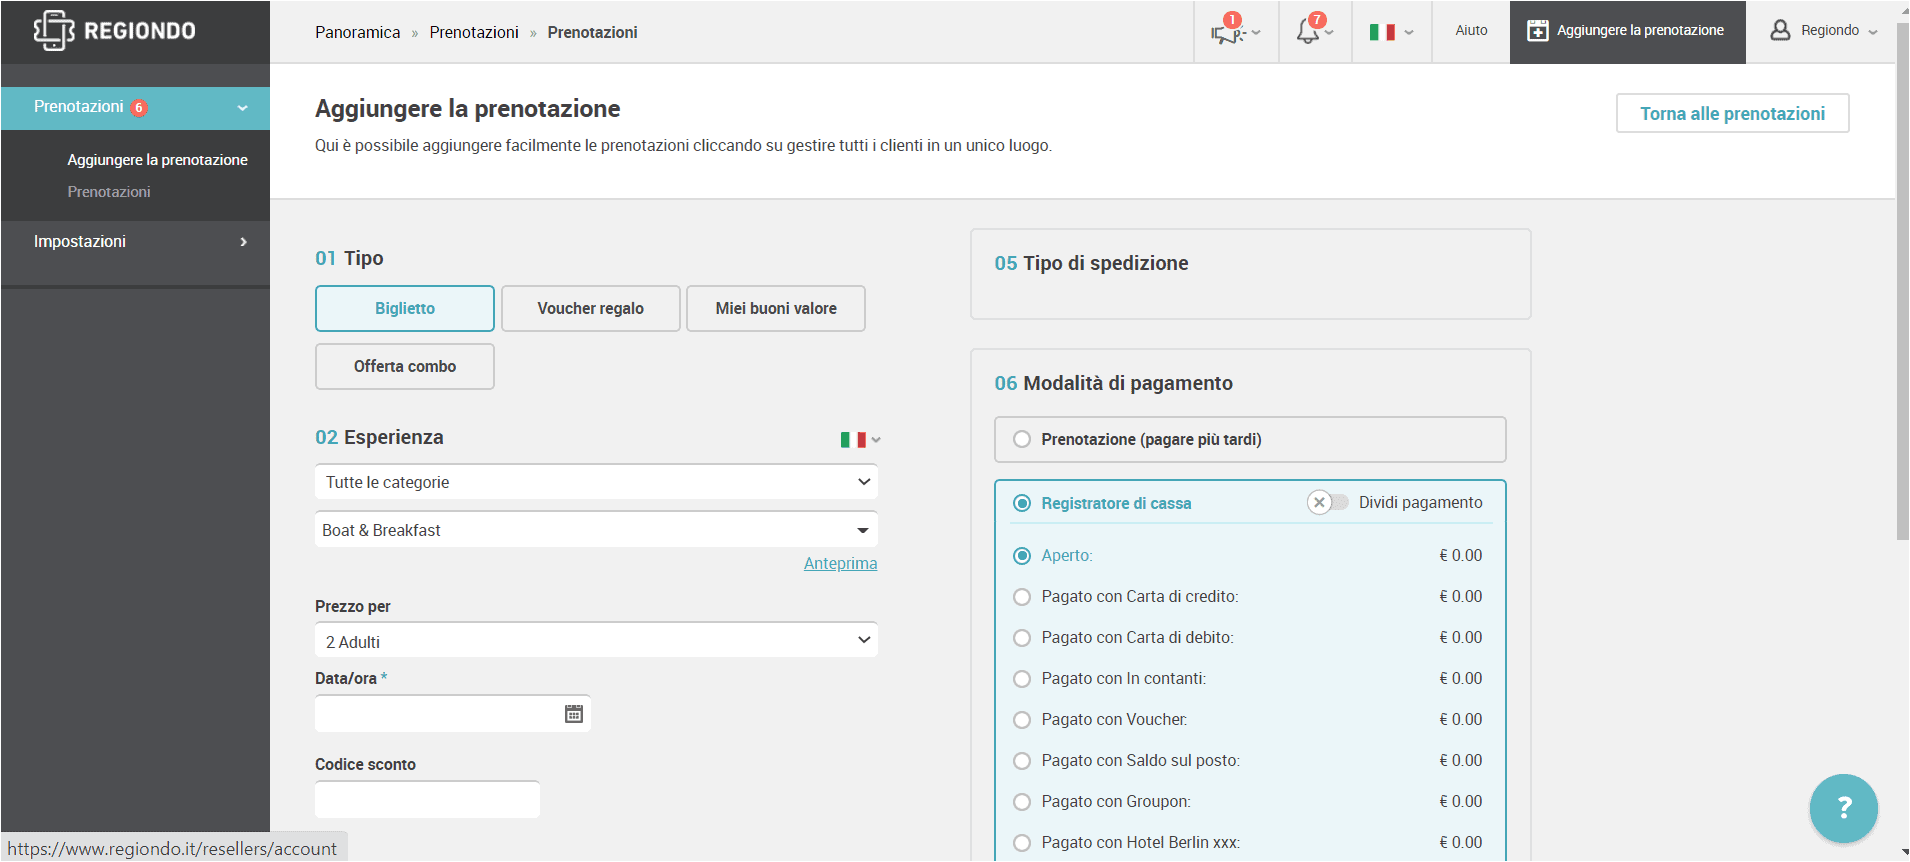Open Boat & Breakfast experience dropdown
The image size is (1910, 862).
pyautogui.click(x=596, y=530)
